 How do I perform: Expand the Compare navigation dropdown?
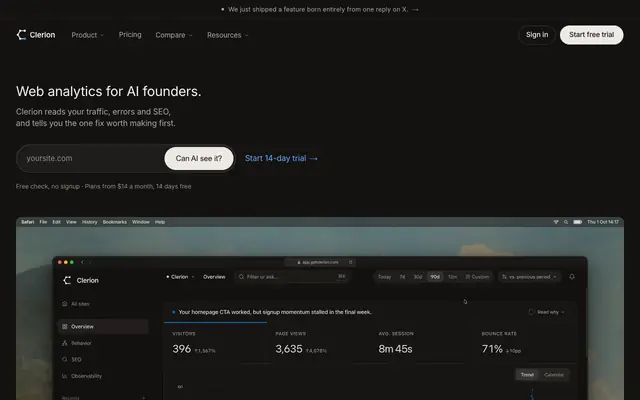tap(173, 35)
